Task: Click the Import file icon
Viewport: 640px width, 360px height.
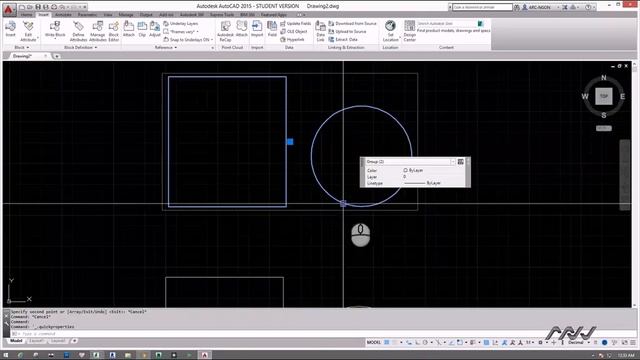Action: click(257, 29)
